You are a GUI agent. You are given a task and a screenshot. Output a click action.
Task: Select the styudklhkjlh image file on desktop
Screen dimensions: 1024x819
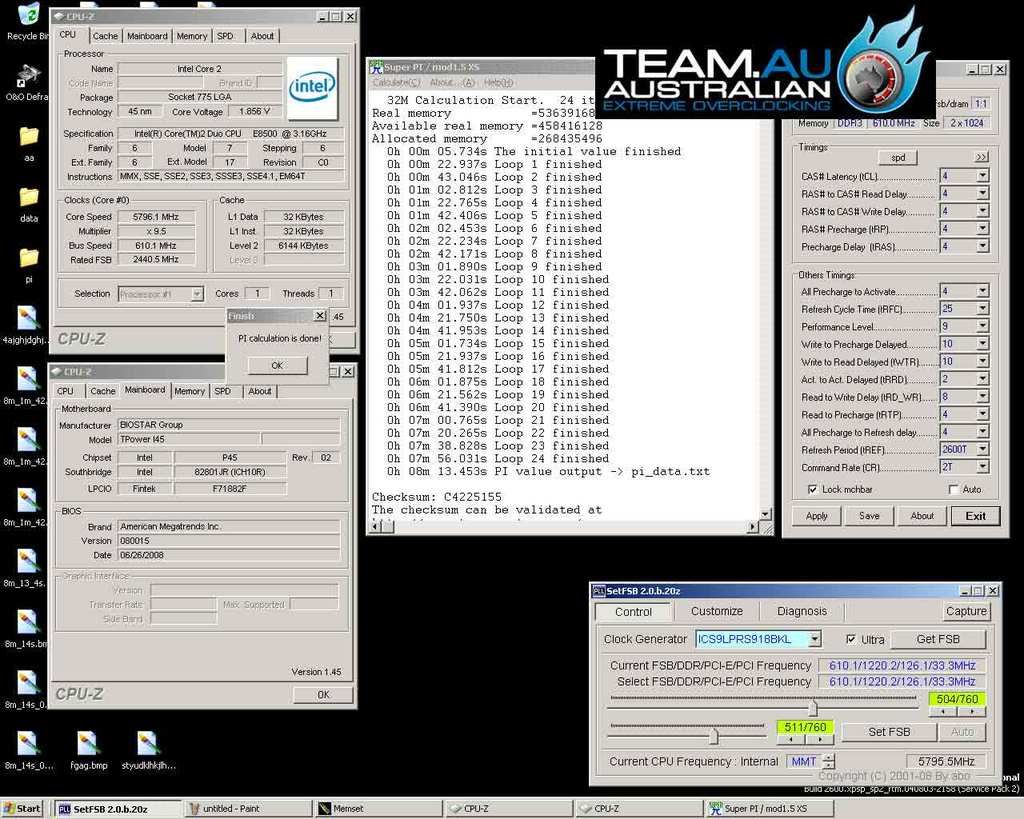pos(149,743)
